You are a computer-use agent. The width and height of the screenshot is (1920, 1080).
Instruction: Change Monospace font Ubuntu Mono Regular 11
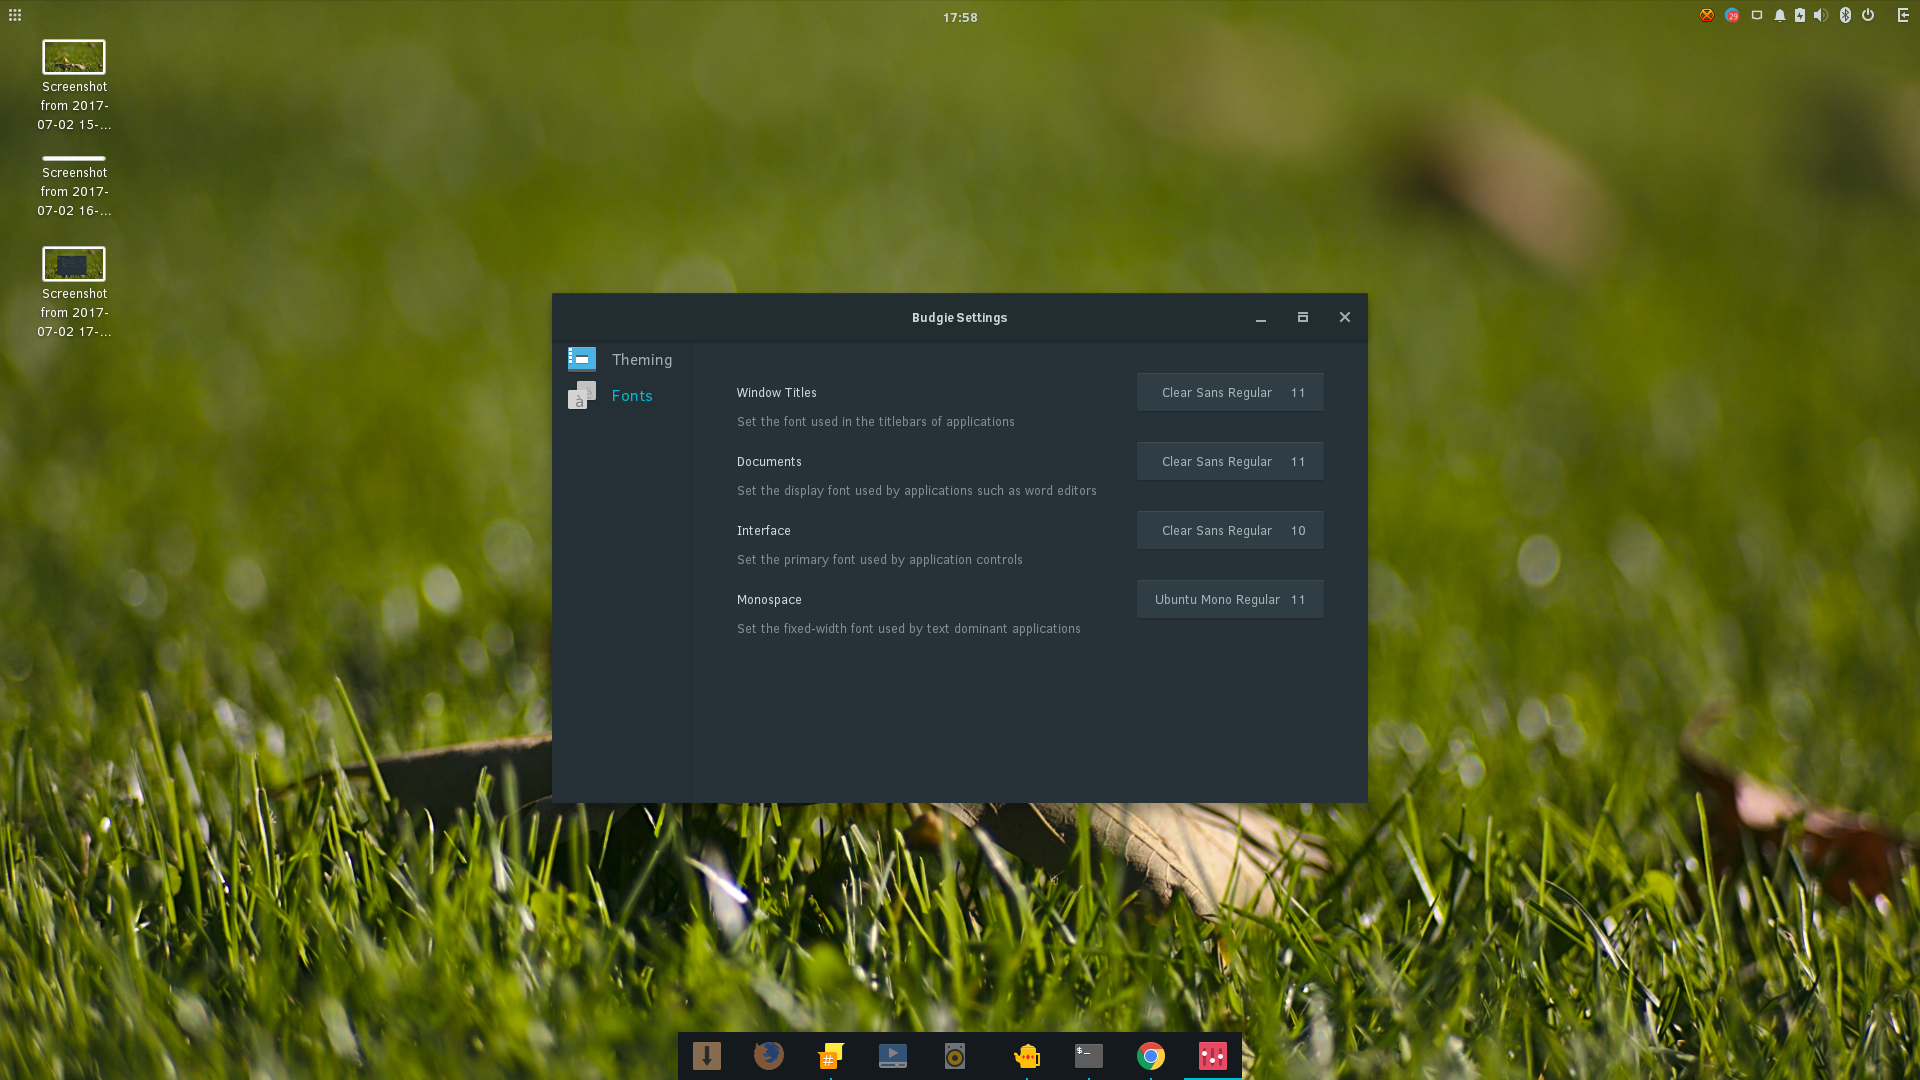1230,599
